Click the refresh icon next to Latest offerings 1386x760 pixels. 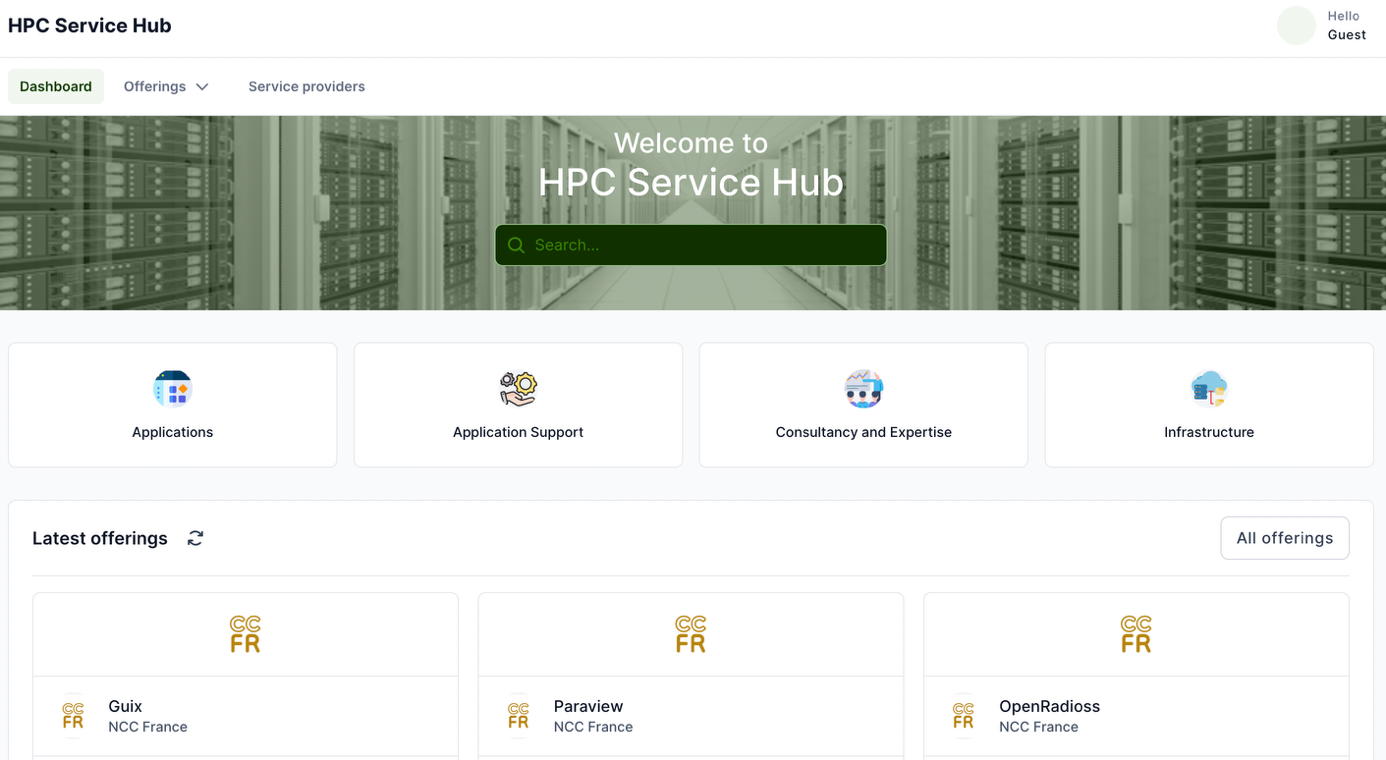(195, 538)
